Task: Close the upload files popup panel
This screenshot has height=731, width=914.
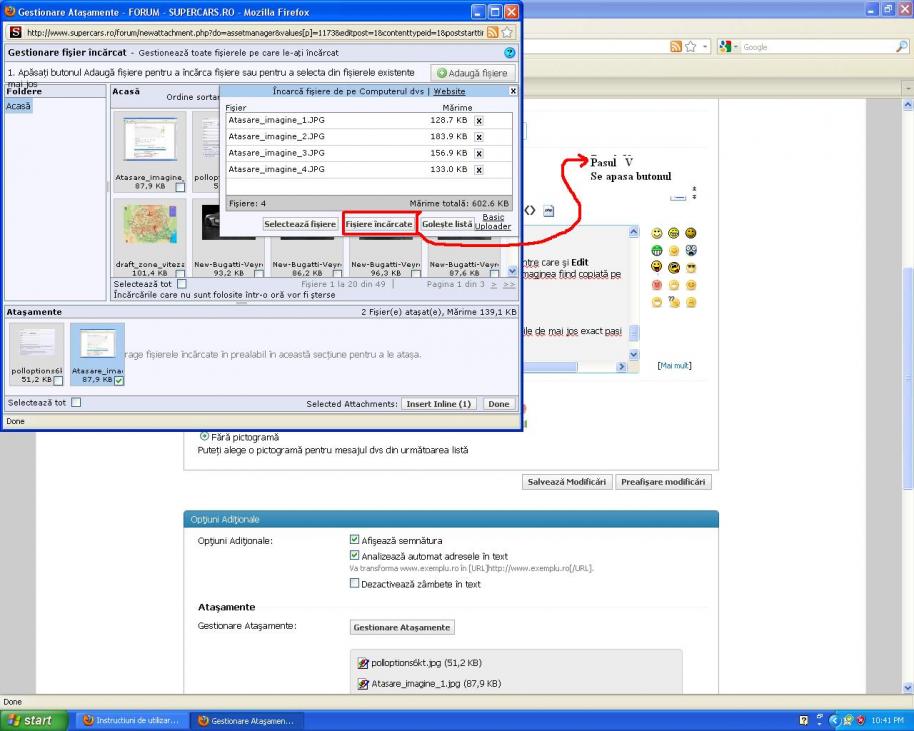Action: click(513, 90)
